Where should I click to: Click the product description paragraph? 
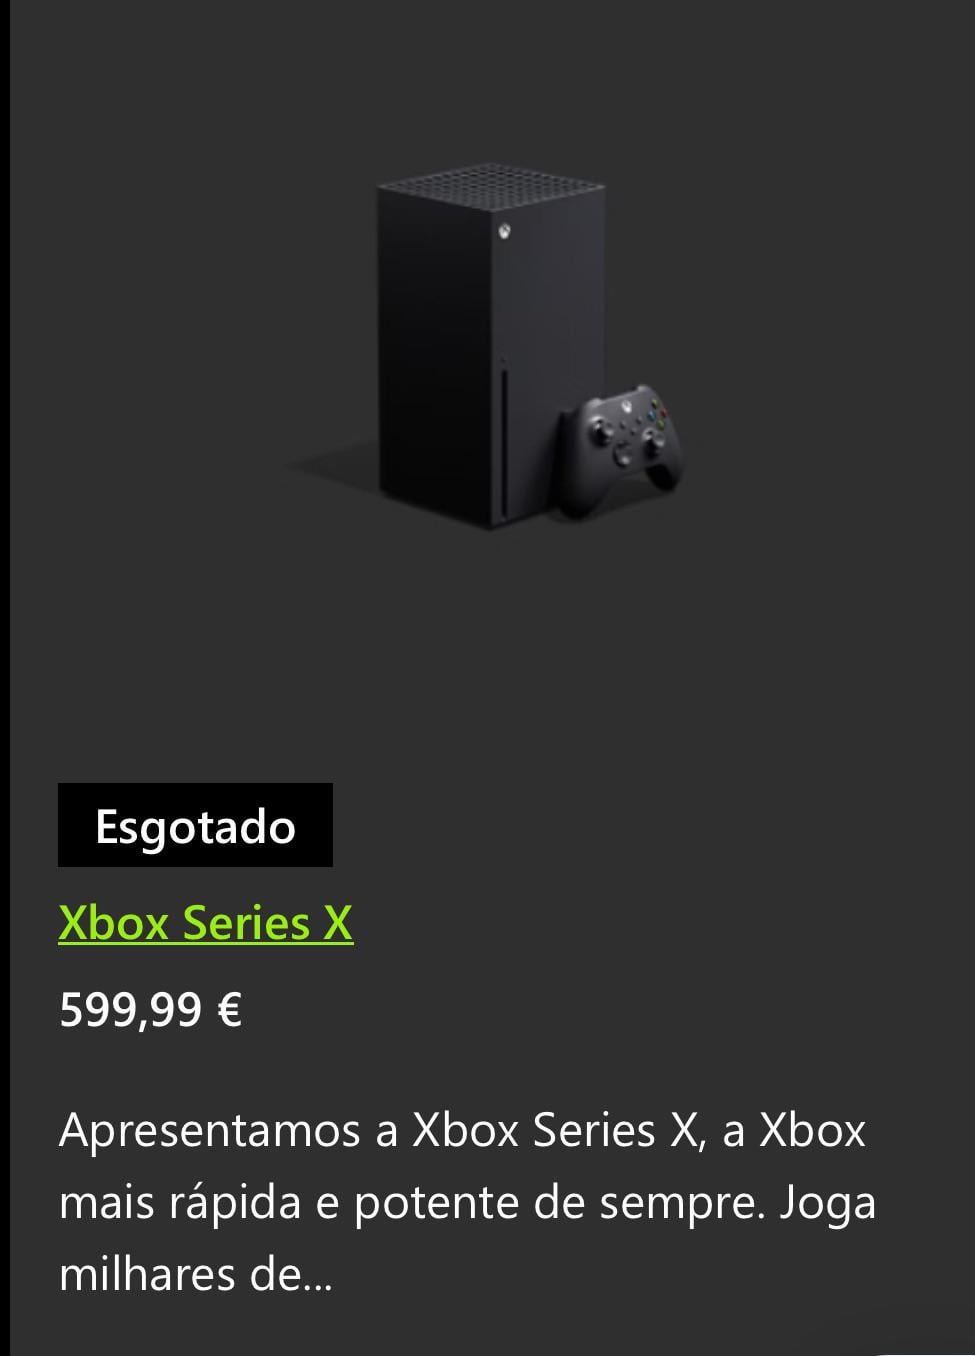pos(467,1202)
